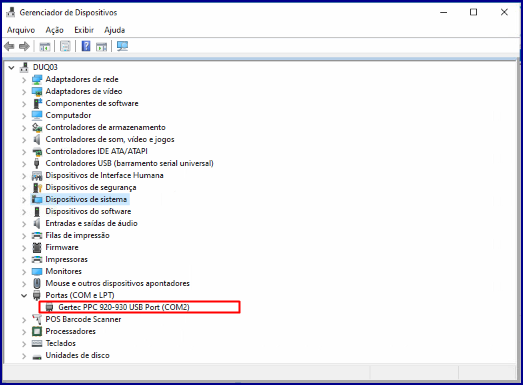Open the Arquivo menu
This screenshot has height=385, width=523.
tap(21, 30)
